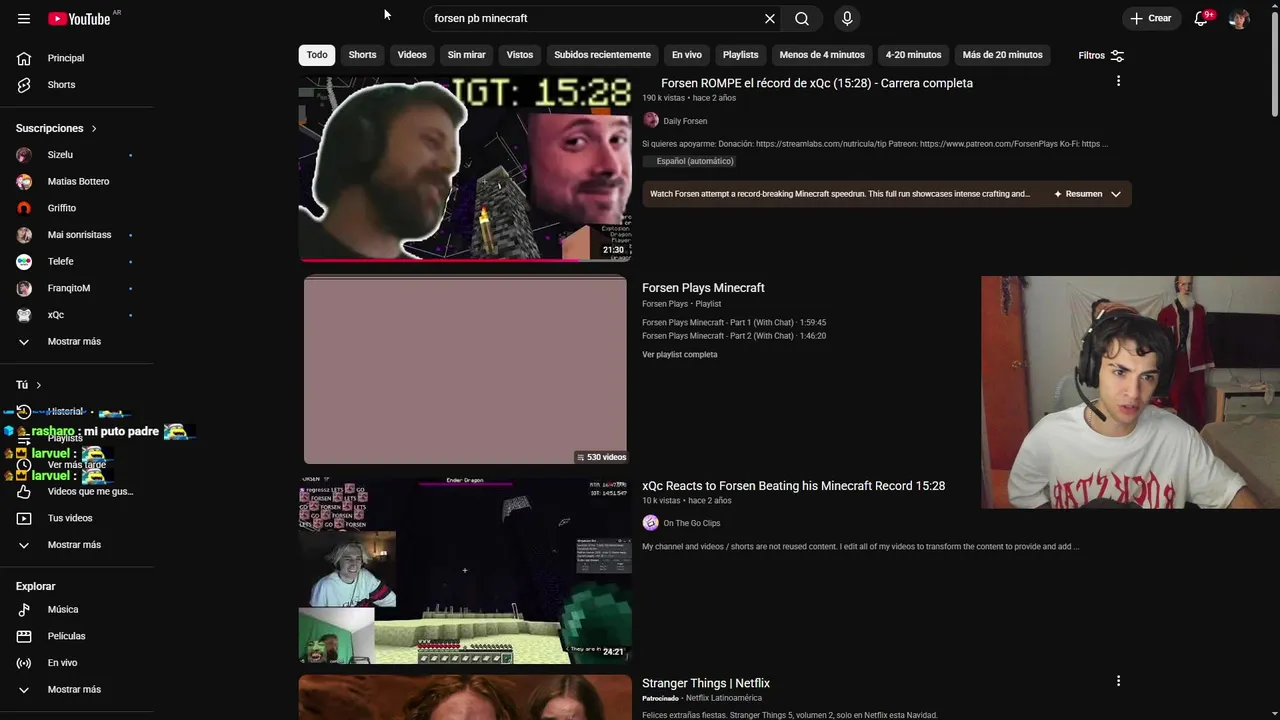Open more options for Stranger Things ad
The width and height of the screenshot is (1280, 720).
pos(1118,681)
